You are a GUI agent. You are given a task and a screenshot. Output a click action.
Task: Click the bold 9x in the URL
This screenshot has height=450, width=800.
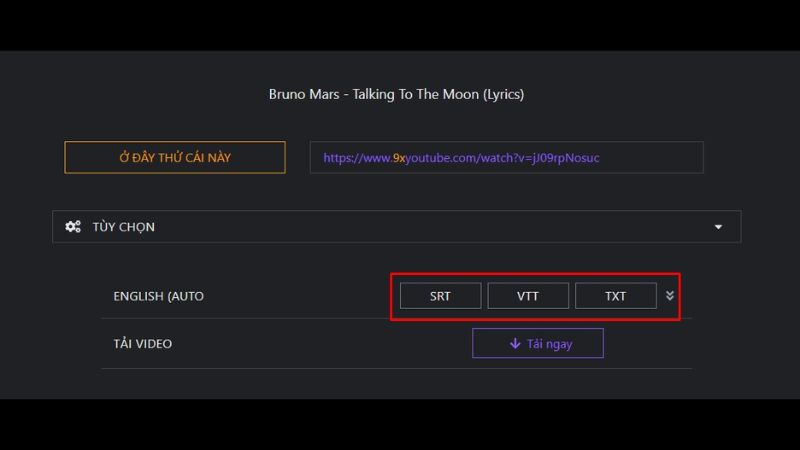(x=399, y=158)
